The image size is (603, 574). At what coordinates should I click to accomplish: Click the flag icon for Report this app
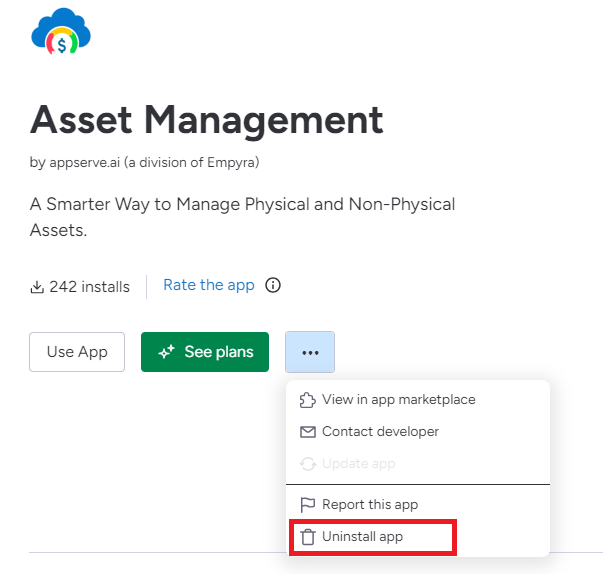308,504
